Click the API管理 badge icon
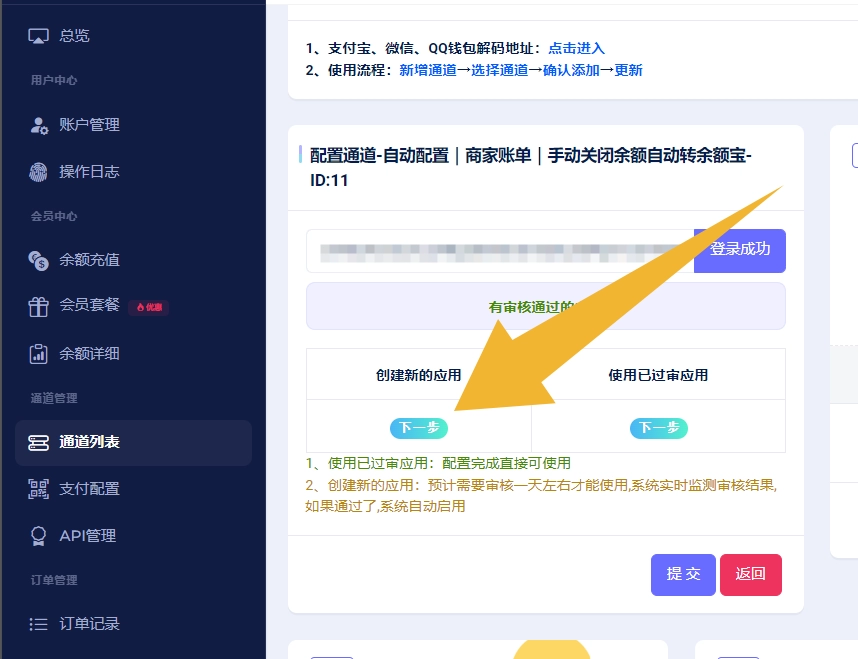This screenshot has height=659, width=858. pyautogui.click(x=38, y=536)
